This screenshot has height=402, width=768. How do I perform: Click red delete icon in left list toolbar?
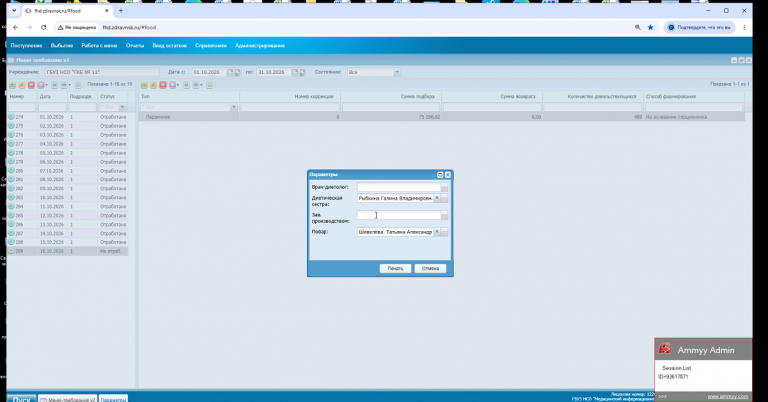pyautogui.click(x=31, y=85)
